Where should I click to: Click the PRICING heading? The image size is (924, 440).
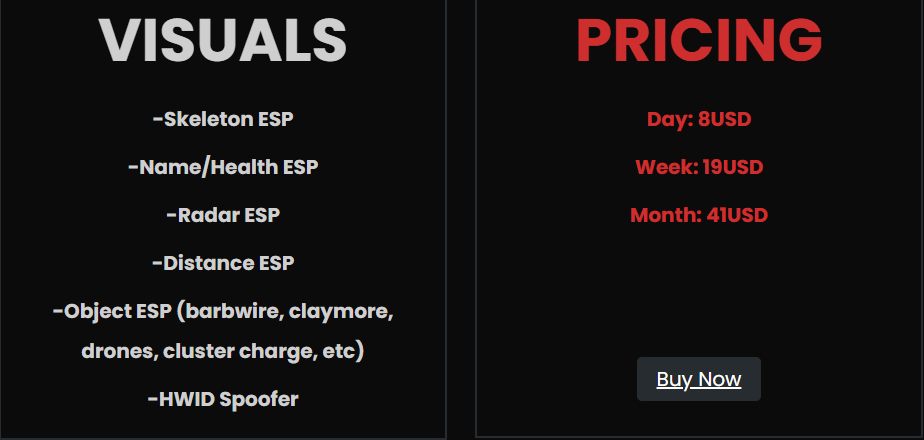tap(699, 40)
